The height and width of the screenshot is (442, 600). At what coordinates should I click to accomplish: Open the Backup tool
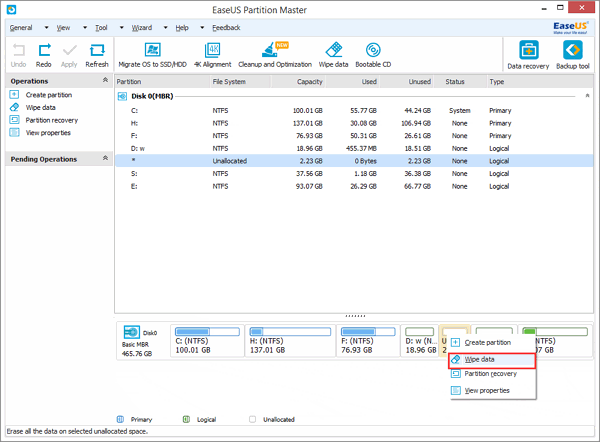click(572, 55)
